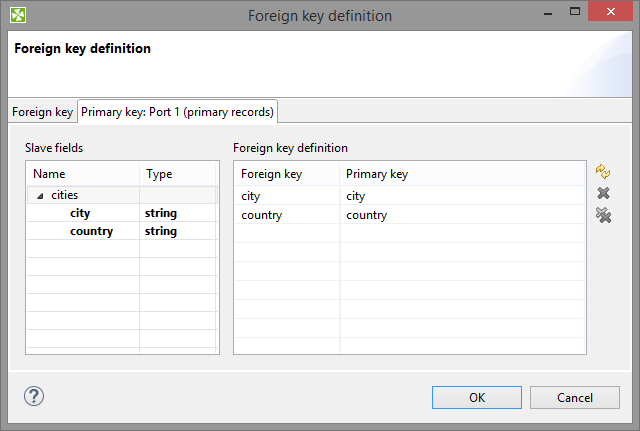This screenshot has width=640, height=431.
Task: Switch to the Foreign key tab
Action: 42,111
